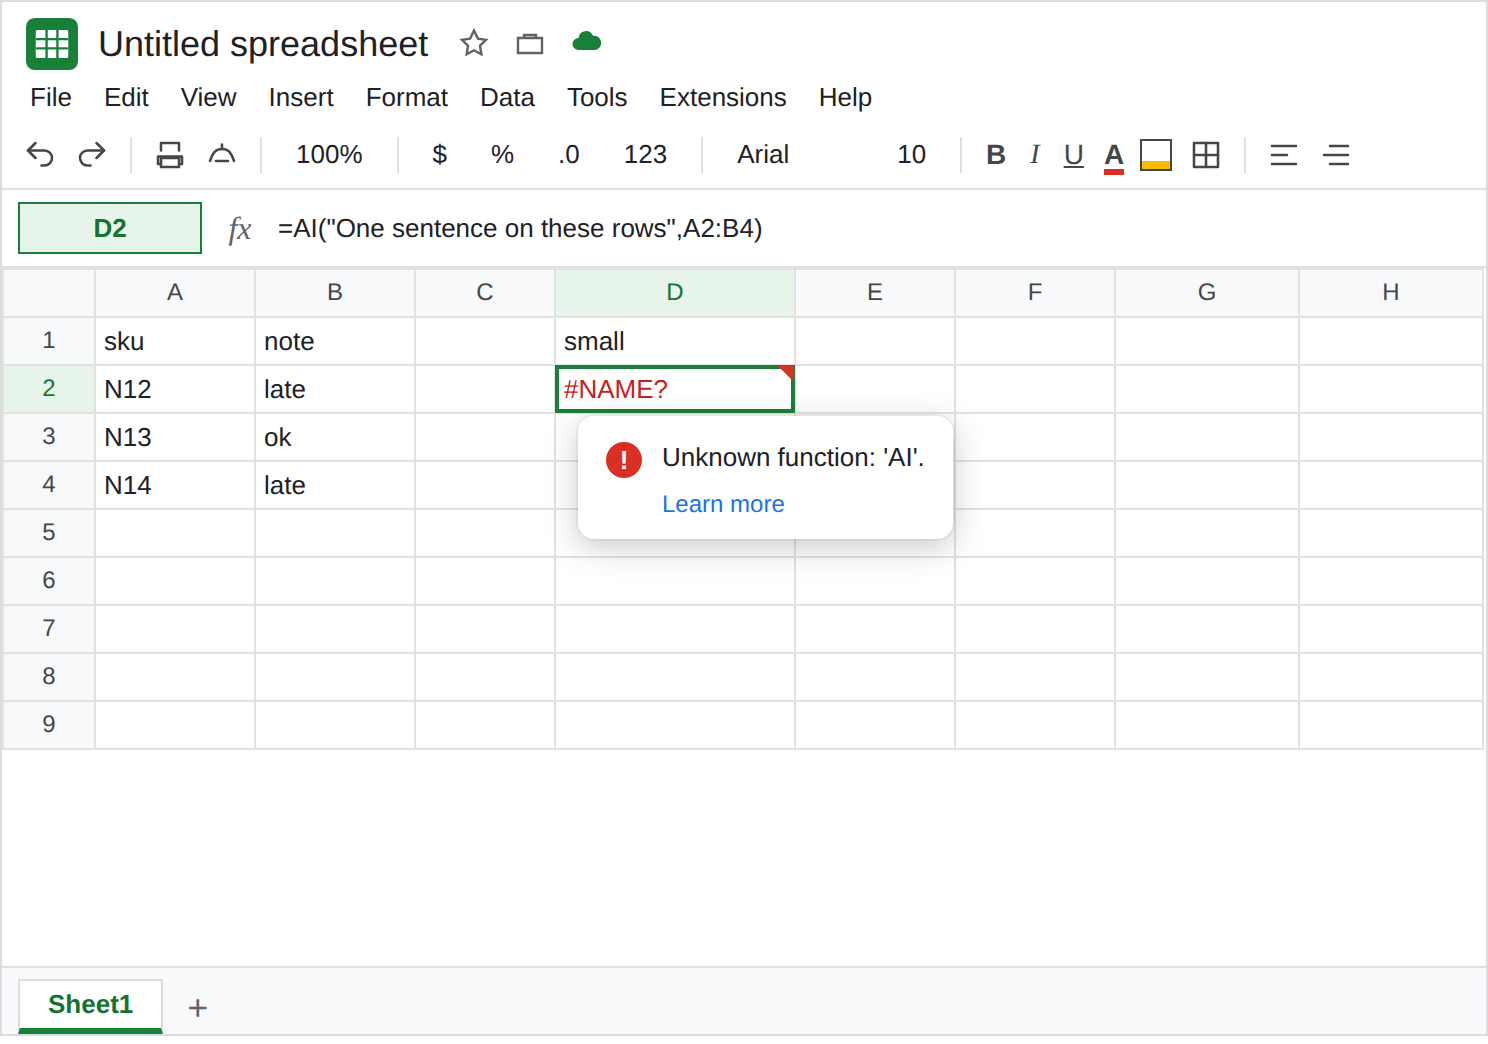This screenshot has height=1044, width=1488.
Task: Add a new sheet with plus button
Action: (x=198, y=1008)
